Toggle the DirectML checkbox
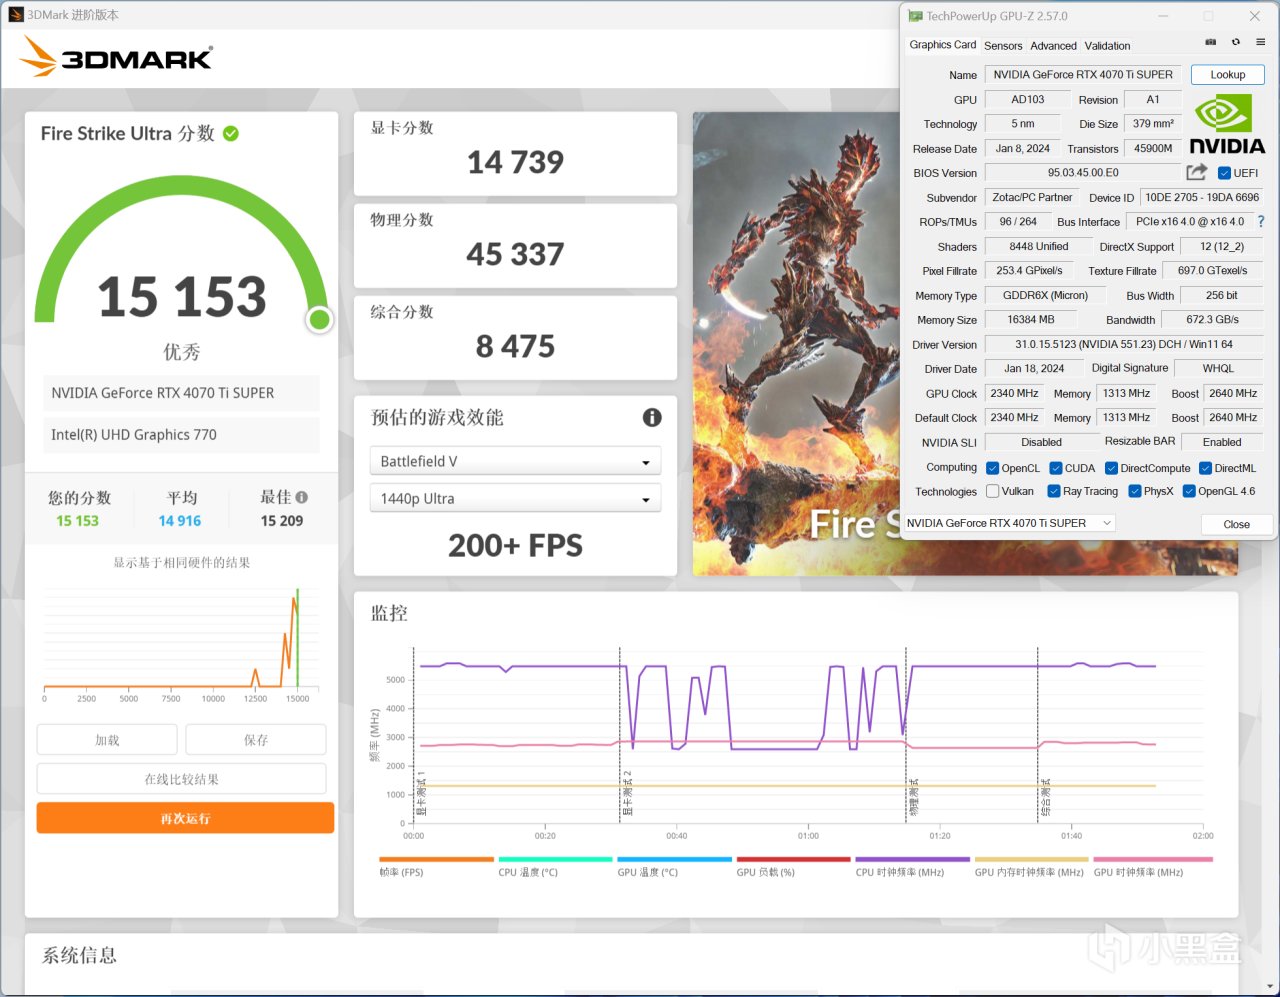This screenshot has width=1280, height=997. (1206, 468)
